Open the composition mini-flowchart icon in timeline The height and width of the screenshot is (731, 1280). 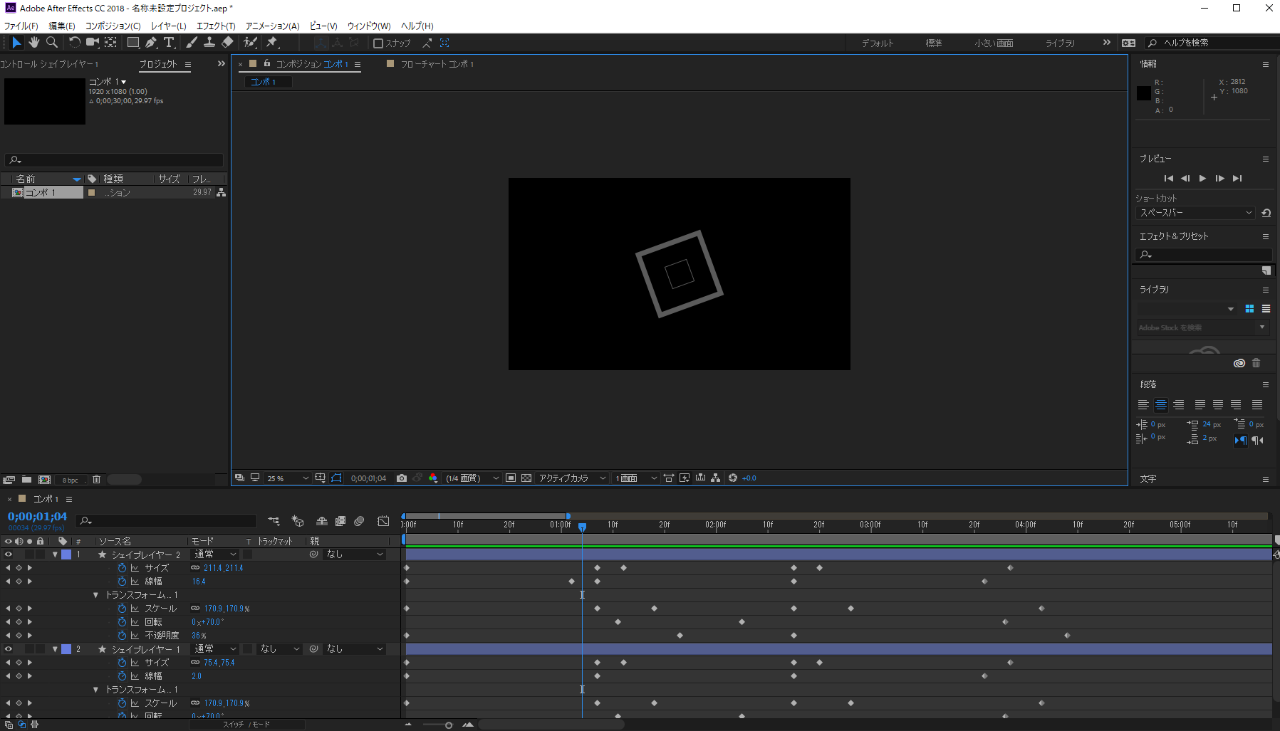[274, 521]
